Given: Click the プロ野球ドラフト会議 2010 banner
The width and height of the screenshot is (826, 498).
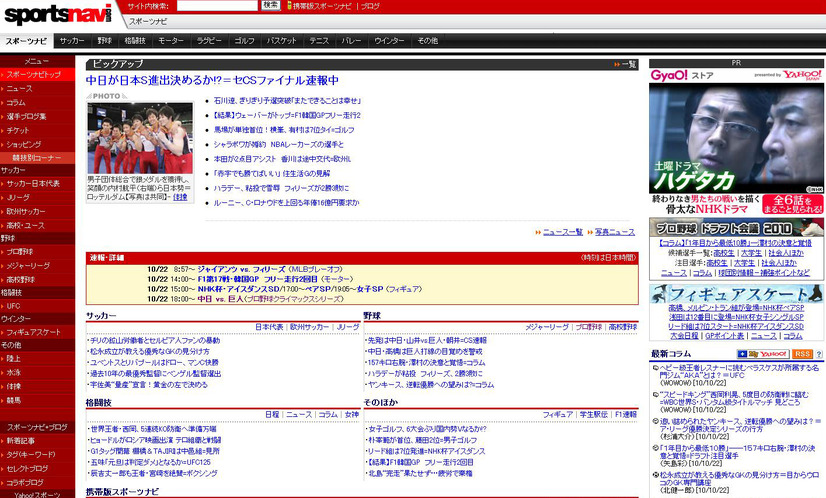Looking at the screenshot, I should 736,228.
